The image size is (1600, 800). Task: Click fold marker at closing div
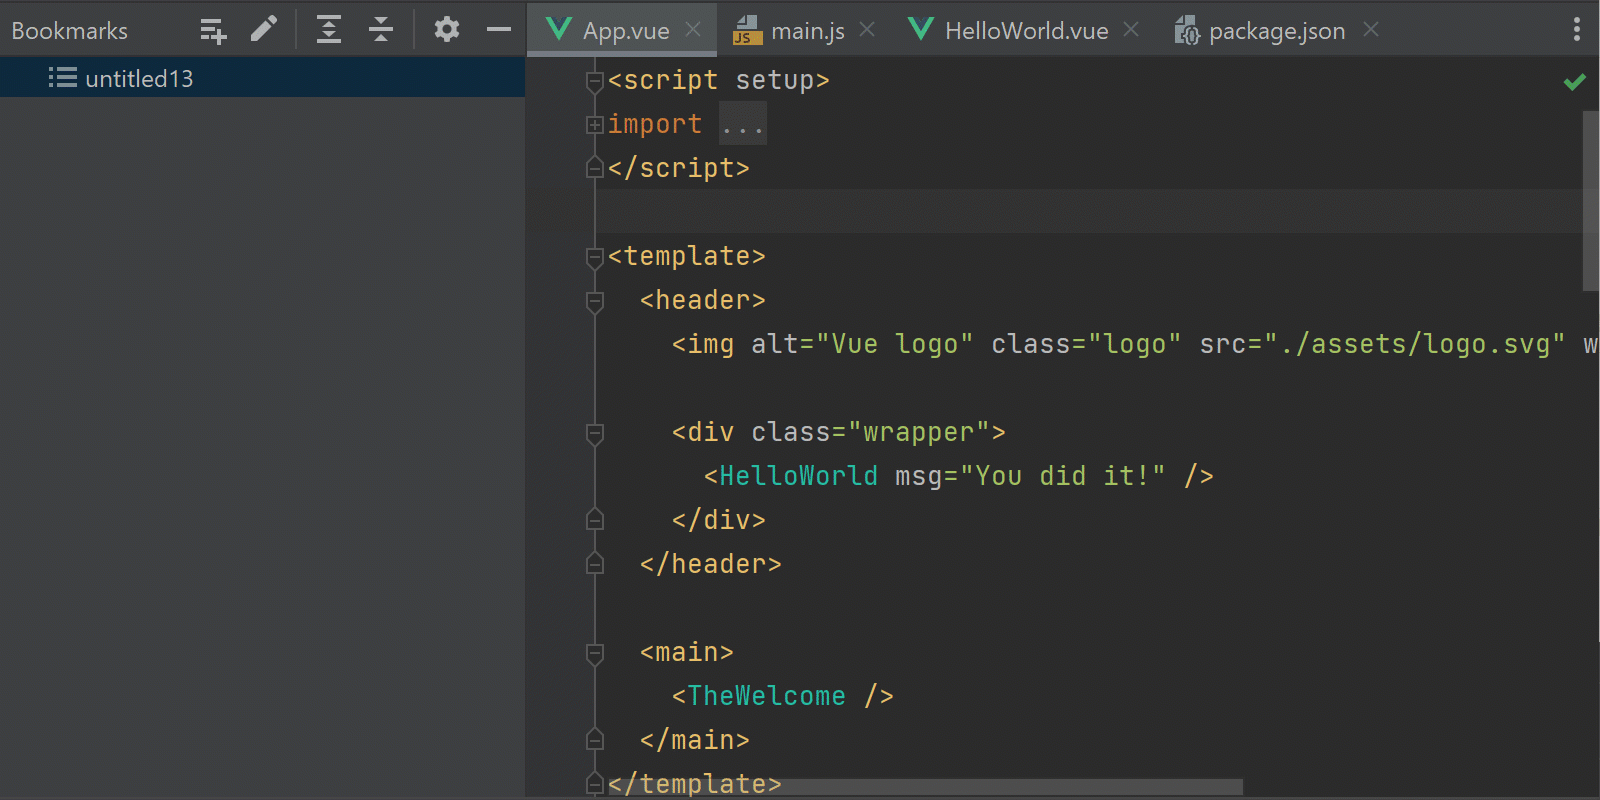click(595, 520)
